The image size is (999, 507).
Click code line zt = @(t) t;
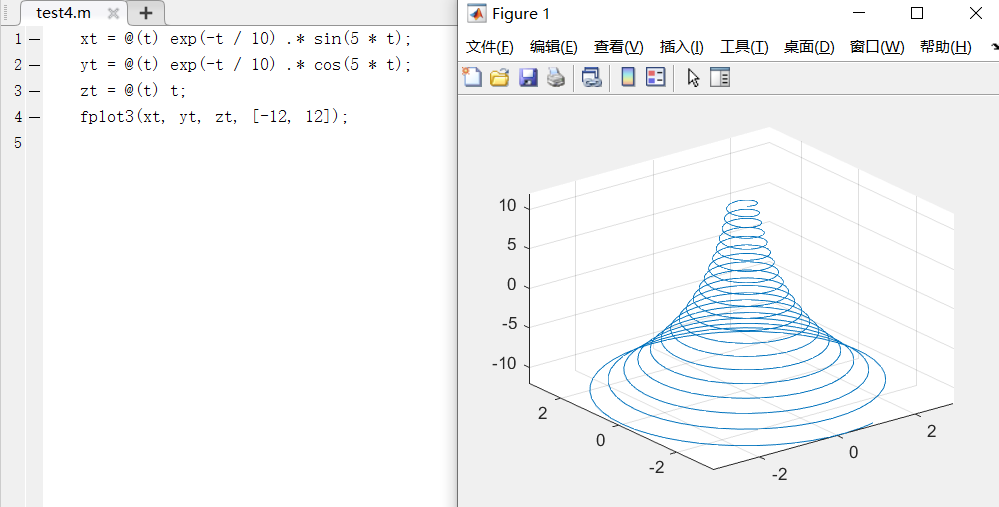pyautogui.click(x=133, y=91)
